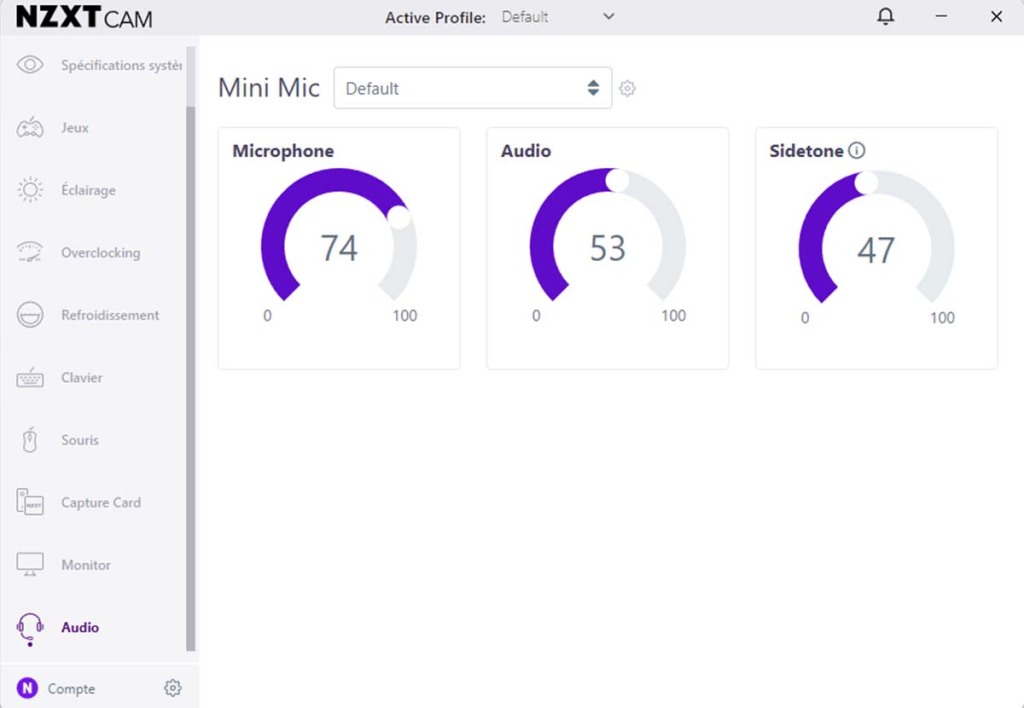The width and height of the screenshot is (1024, 708).
Task: Click the Audio volume dial knob
Action: pyautogui.click(x=618, y=180)
